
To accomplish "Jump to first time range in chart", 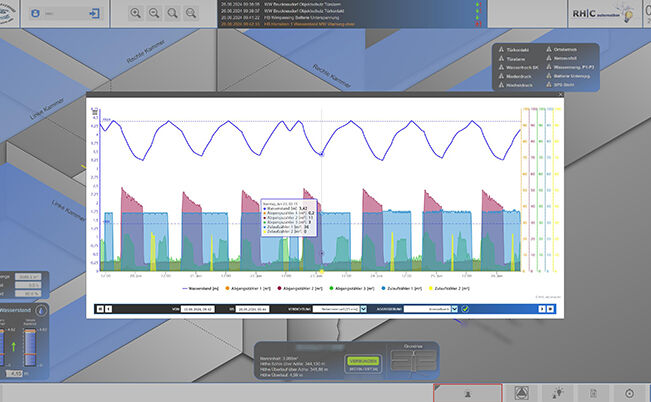I will (99, 310).
